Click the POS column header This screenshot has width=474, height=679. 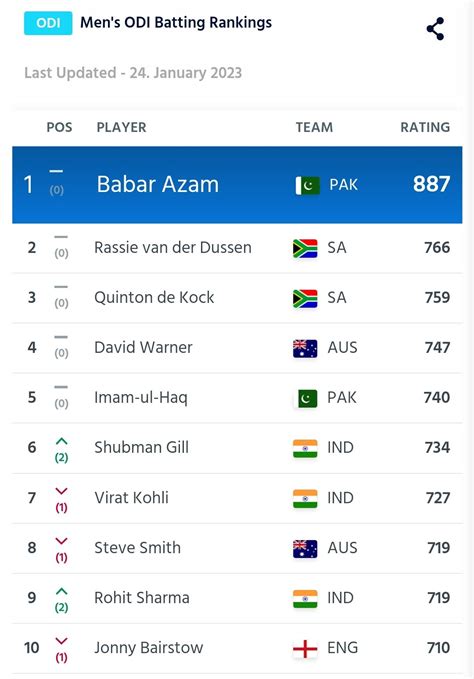(x=59, y=127)
